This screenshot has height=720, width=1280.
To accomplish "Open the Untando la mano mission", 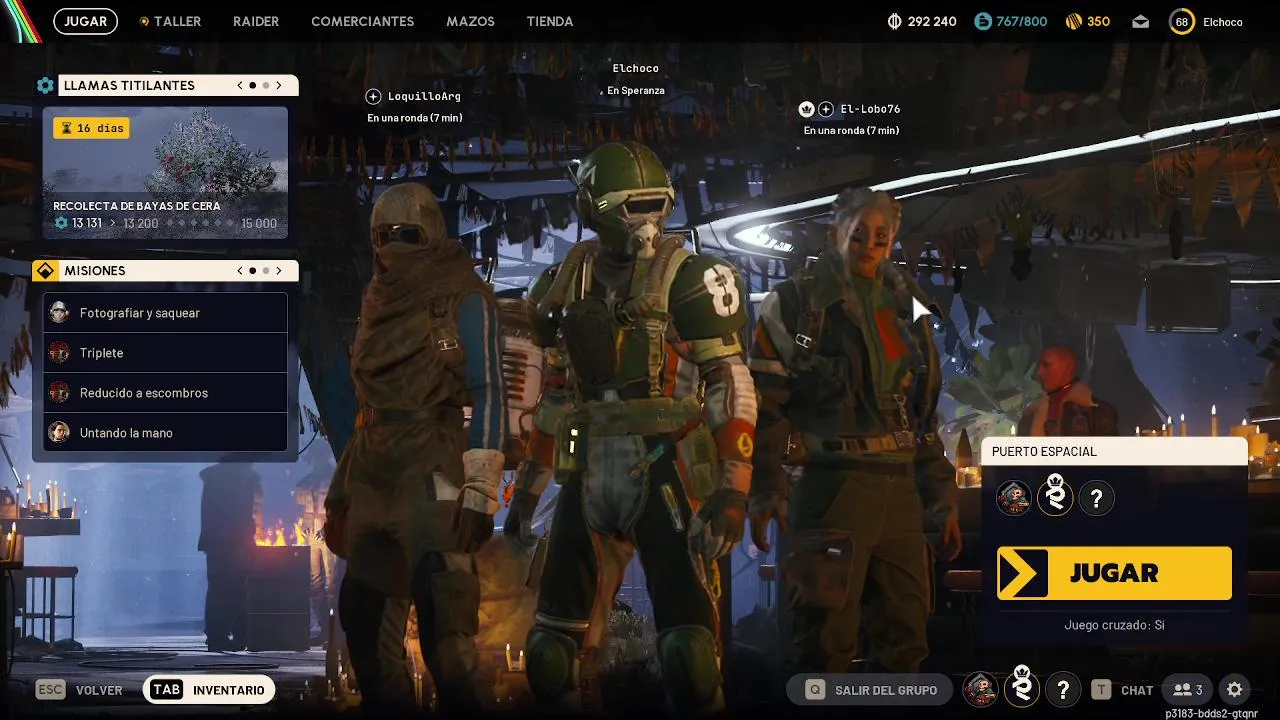I will pos(165,433).
